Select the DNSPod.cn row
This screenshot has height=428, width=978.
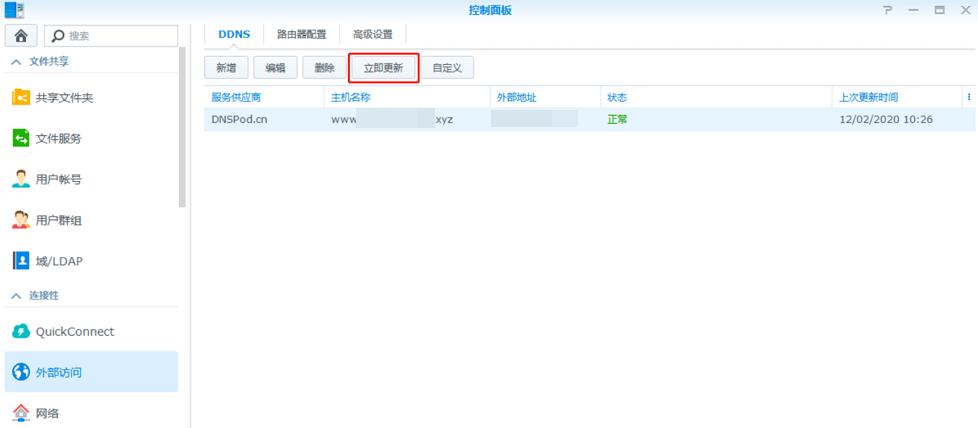pos(590,119)
